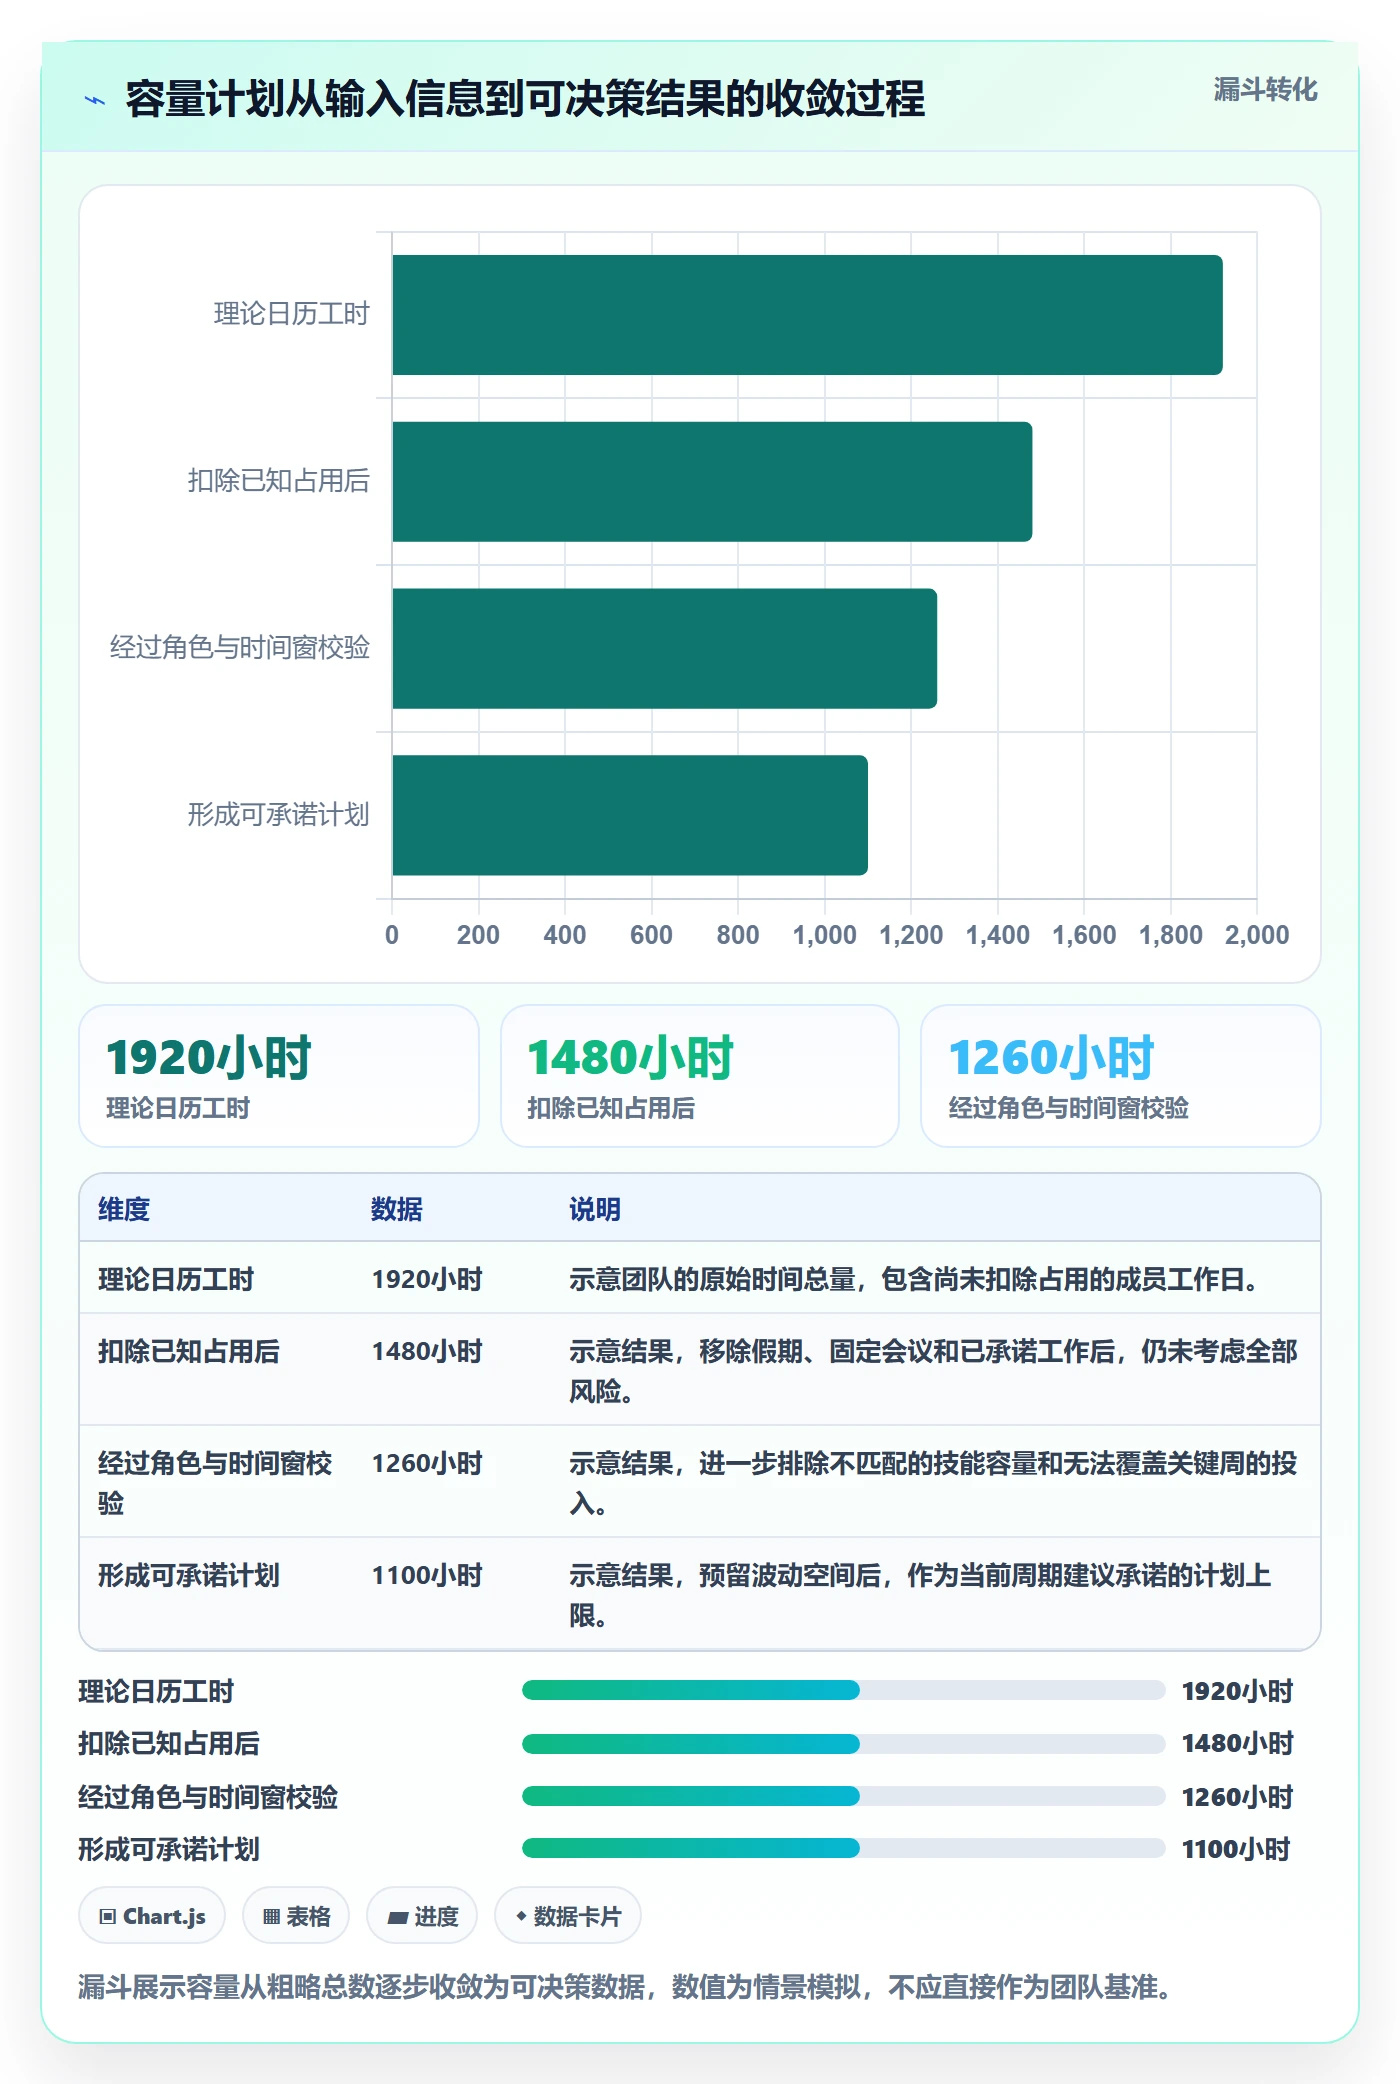Click the description starting with 示意团队的原始时间总量

(x=914, y=1280)
